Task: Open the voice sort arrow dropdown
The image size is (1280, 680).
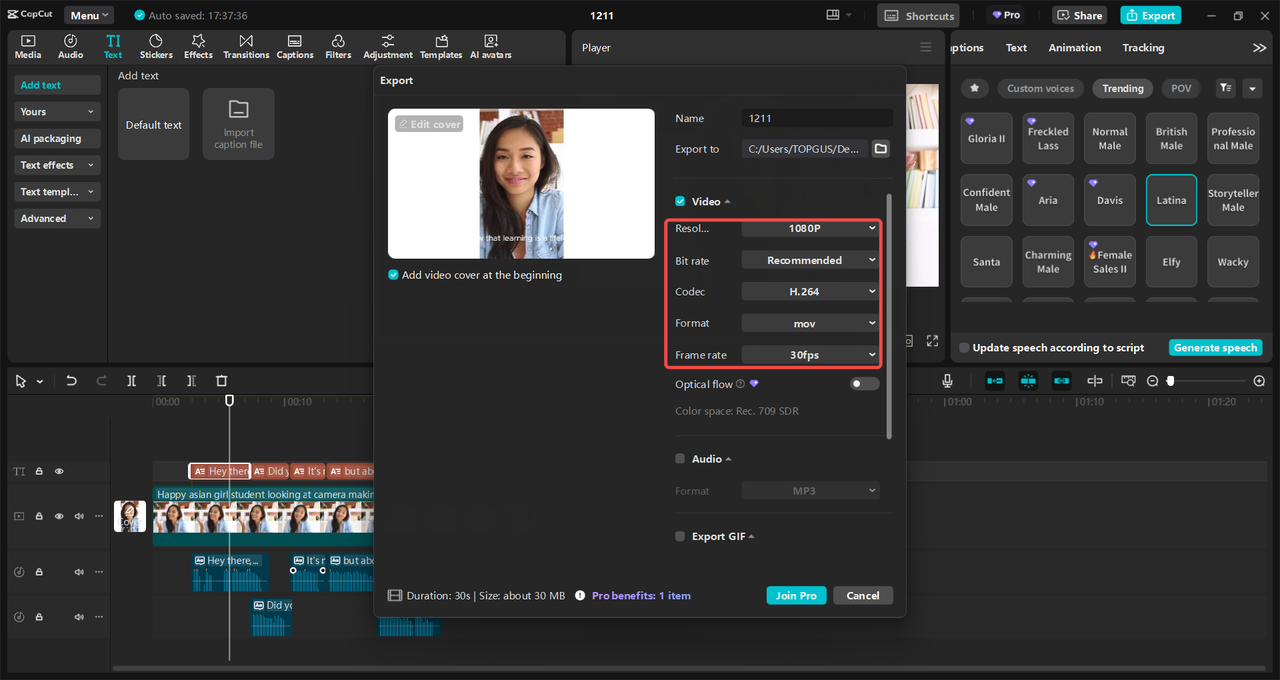Action: pos(1252,88)
